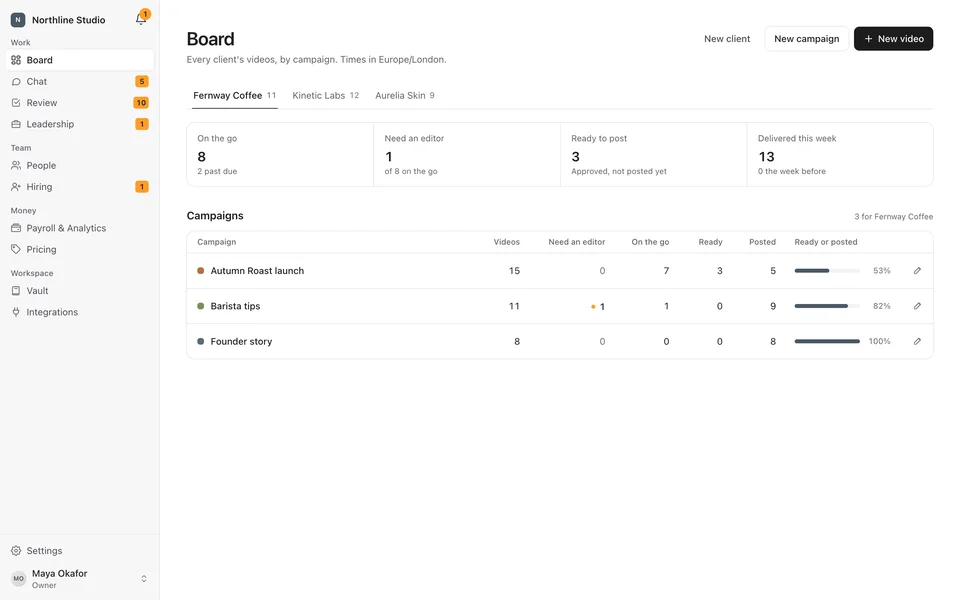Screen dimensions: 960x600
Task: Click the "3 for Fernway Coffee" label
Action: 893,217
